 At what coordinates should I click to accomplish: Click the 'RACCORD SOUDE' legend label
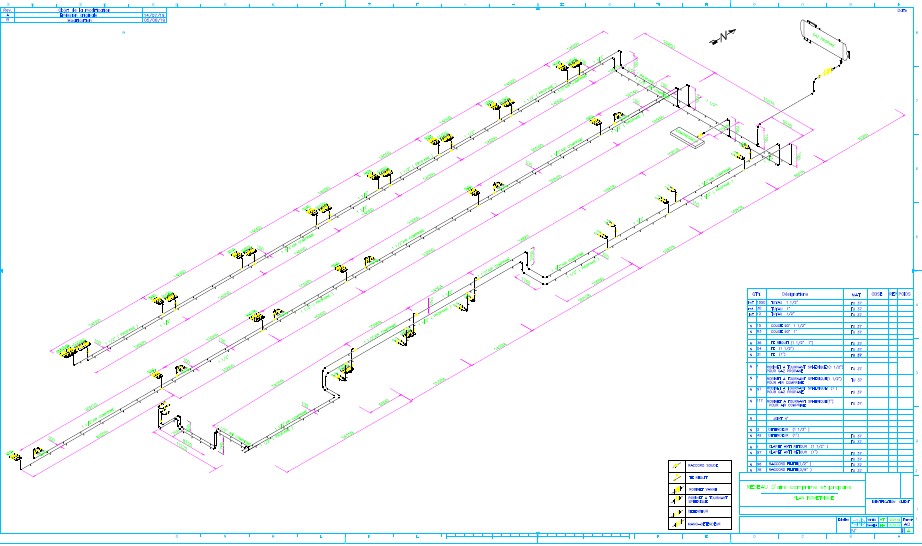coord(703,465)
